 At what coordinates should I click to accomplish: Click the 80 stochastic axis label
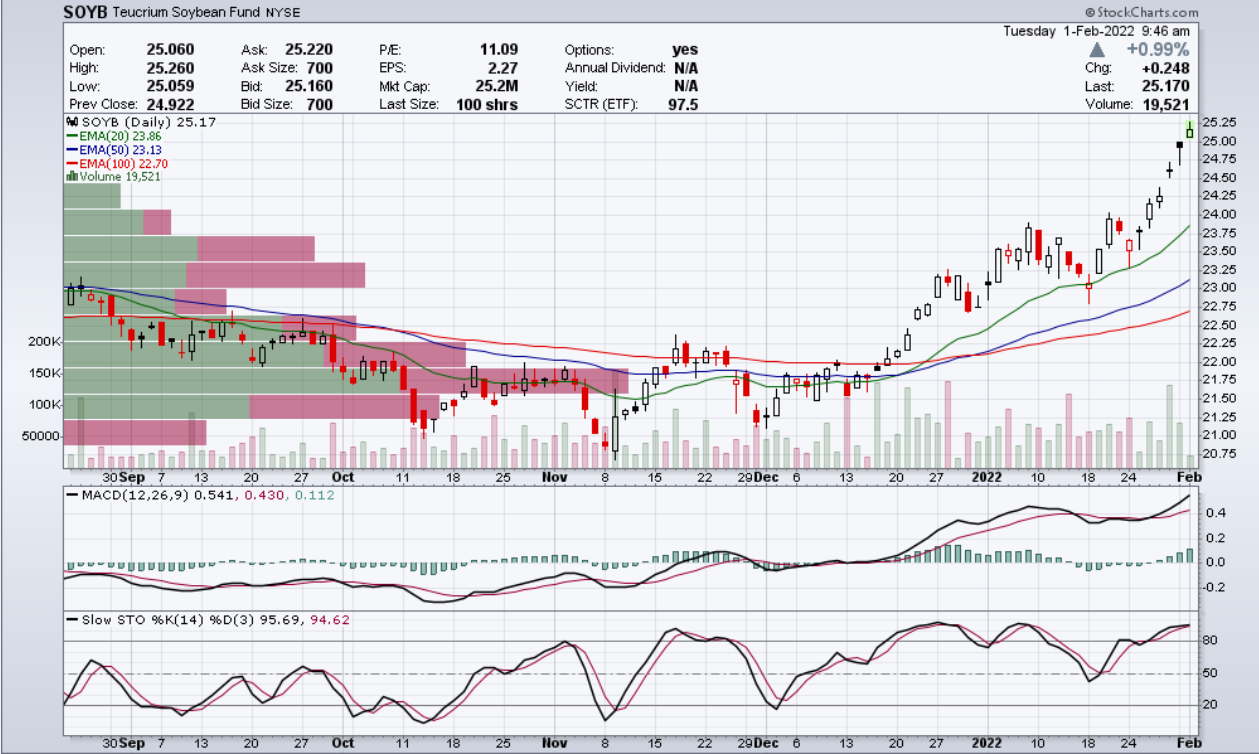point(1211,642)
